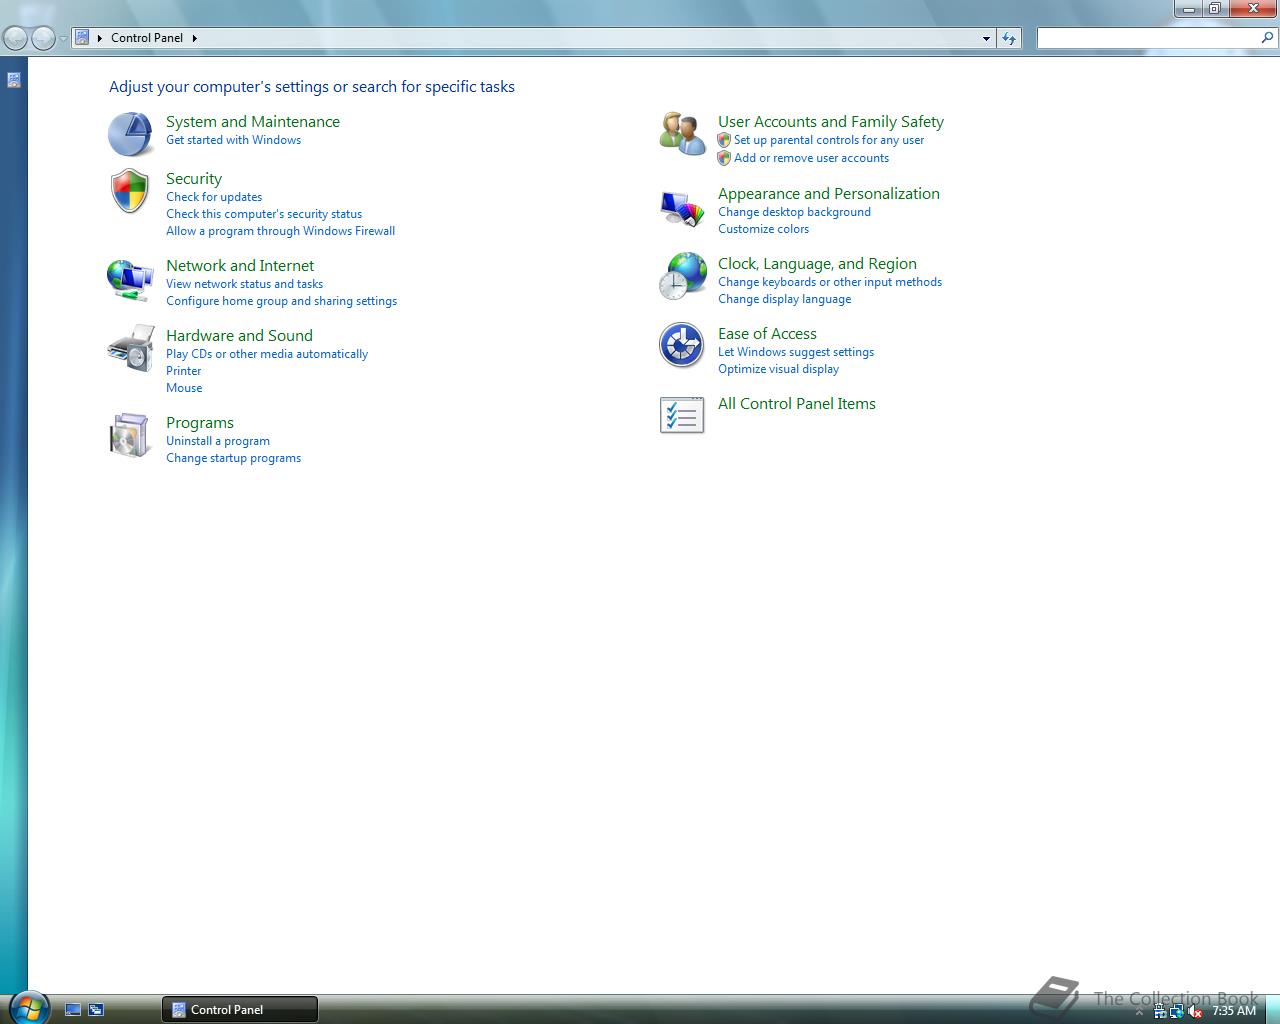
Task: Open System and Maintenance category
Action: click(x=253, y=121)
